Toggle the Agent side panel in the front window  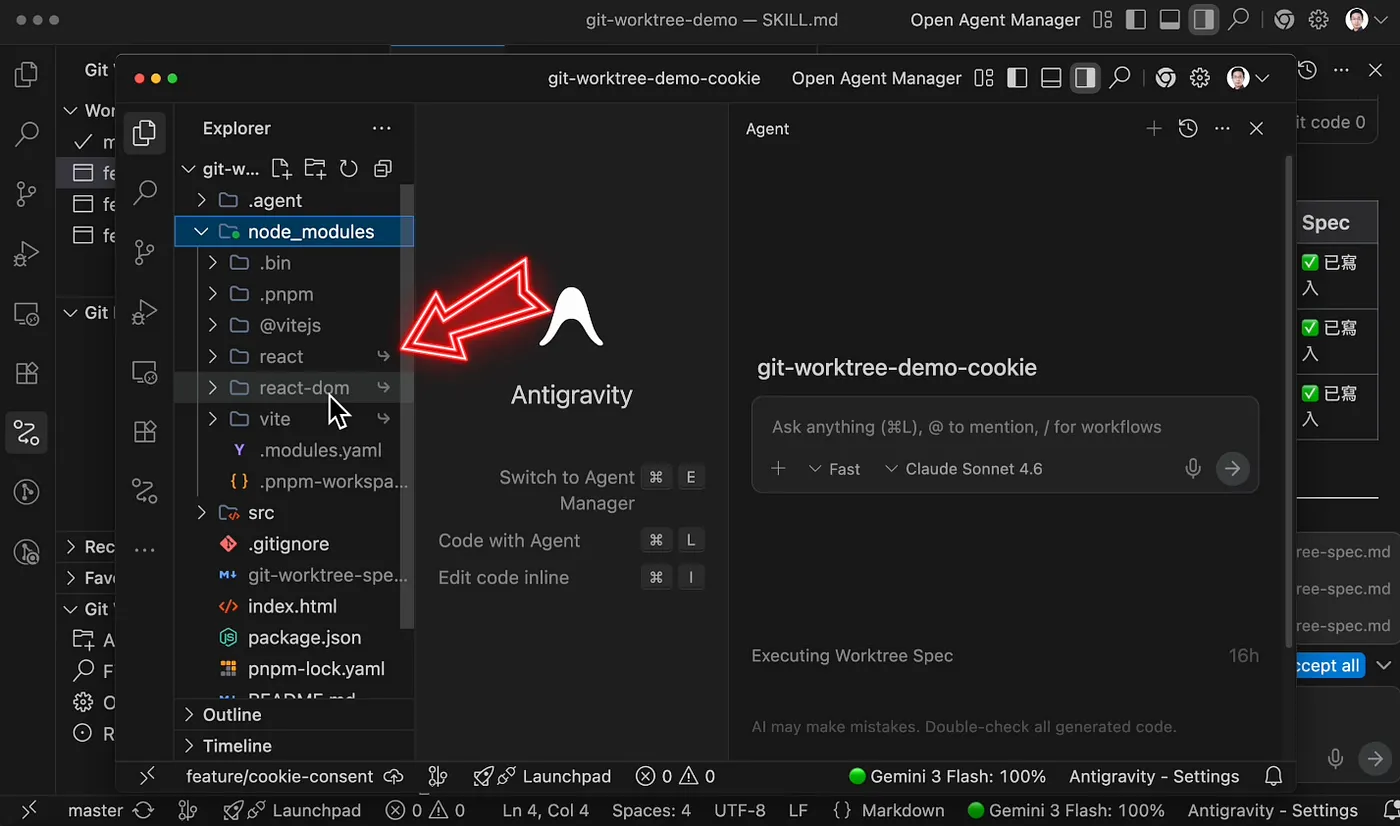coord(1085,78)
